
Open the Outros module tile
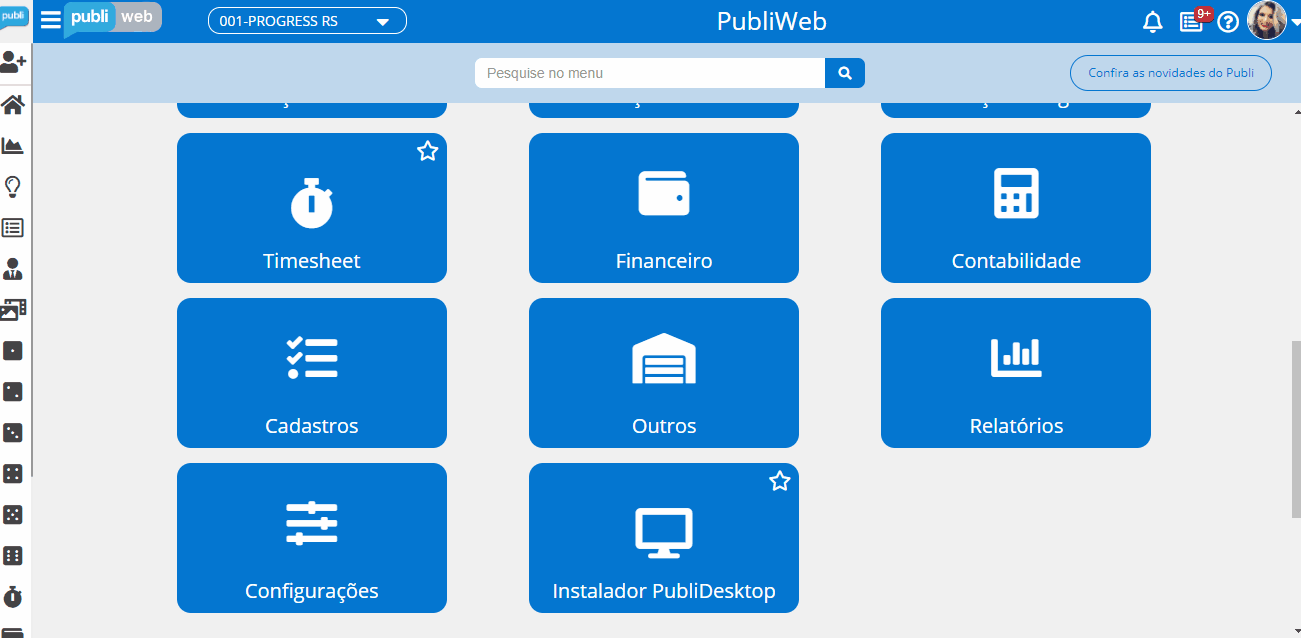pos(664,373)
